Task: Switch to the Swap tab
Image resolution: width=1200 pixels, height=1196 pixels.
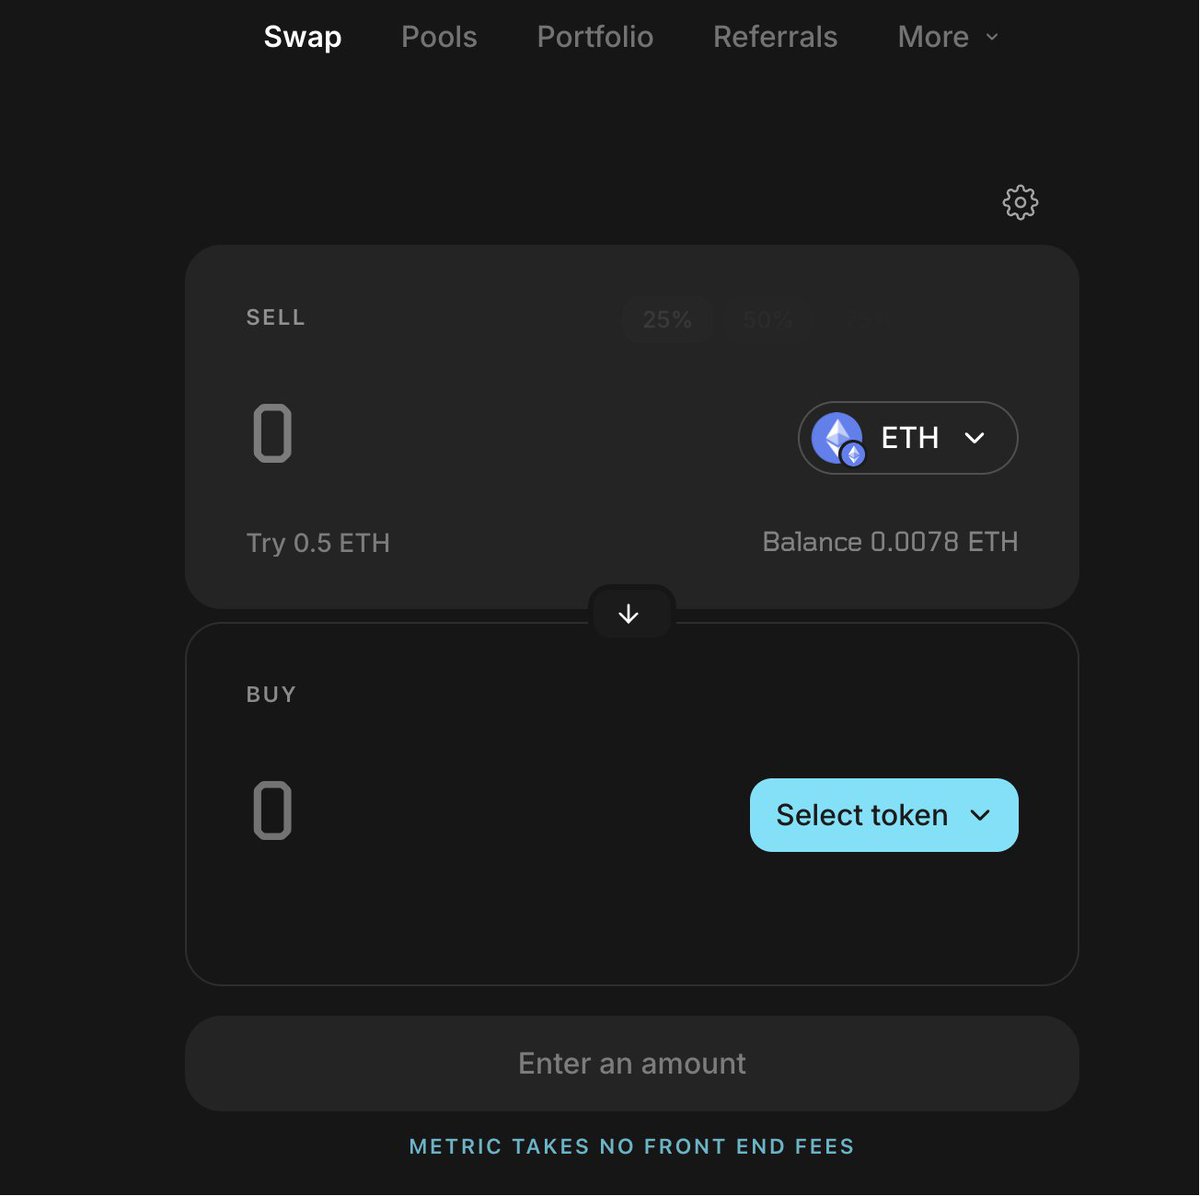Action: tap(303, 37)
